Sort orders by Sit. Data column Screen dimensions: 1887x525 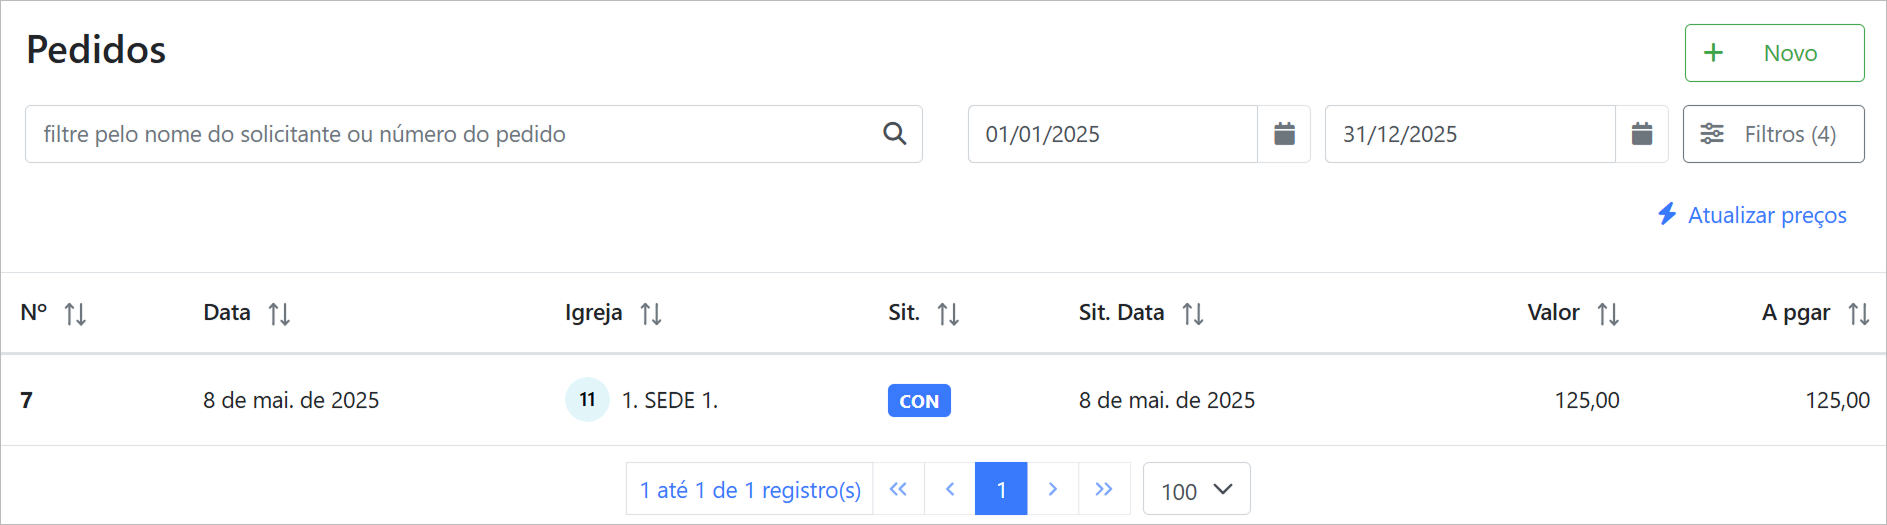(x=1193, y=314)
